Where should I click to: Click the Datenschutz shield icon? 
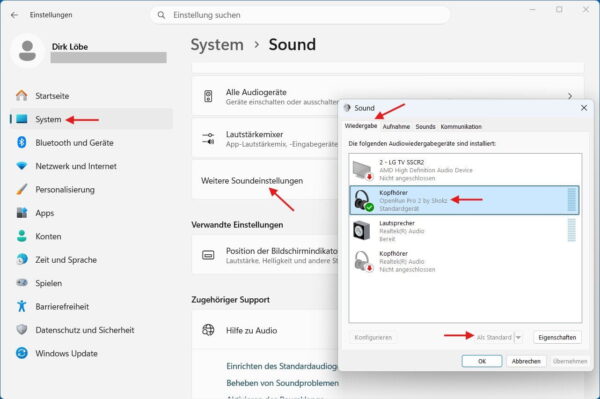tap(22, 329)
